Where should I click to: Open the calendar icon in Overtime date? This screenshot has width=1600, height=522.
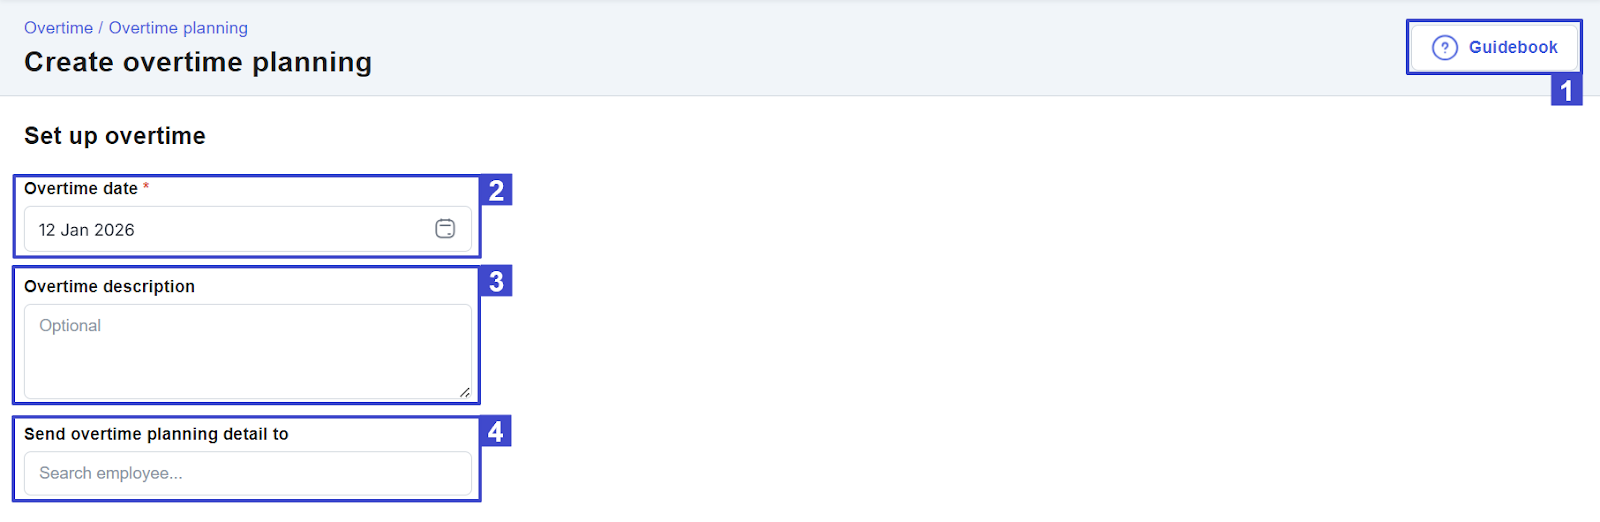pos(445,229)
